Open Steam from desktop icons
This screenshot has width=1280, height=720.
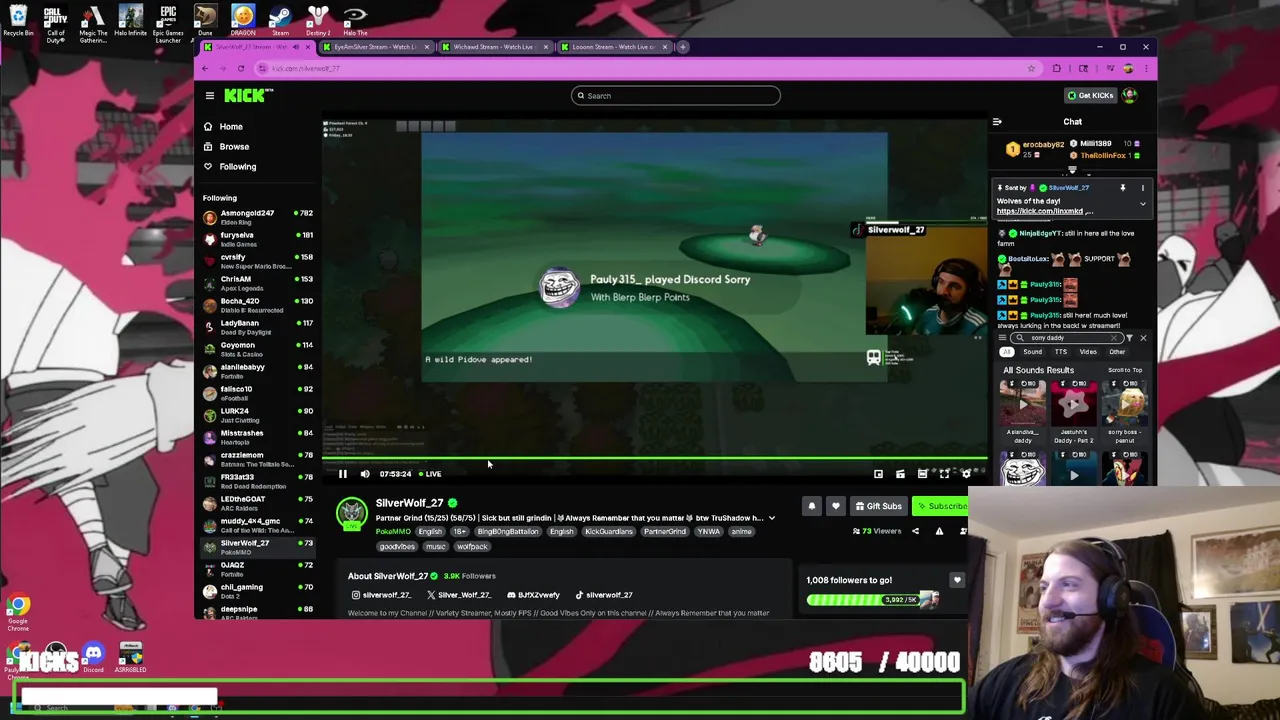(x=280, y=20)
